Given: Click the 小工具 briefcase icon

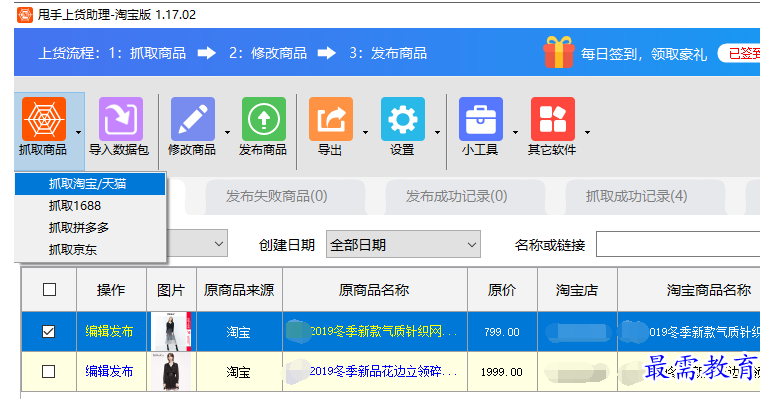Looking at the screenshot, I should click(481, 119).
